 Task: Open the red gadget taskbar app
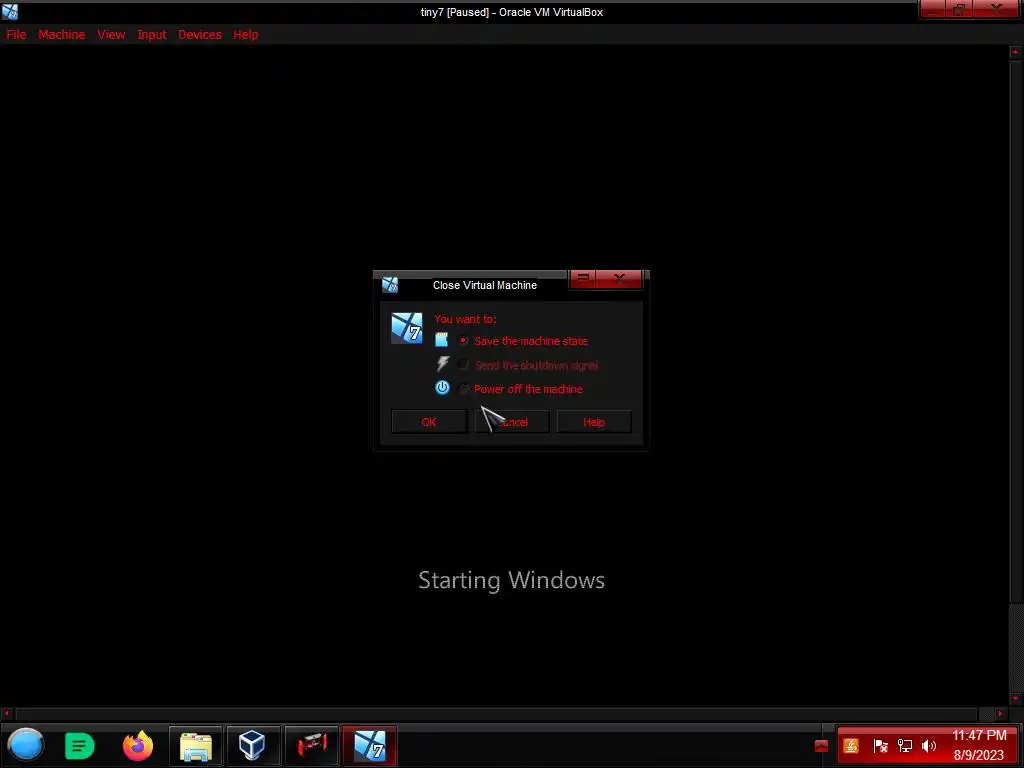(x=312, y=746)
